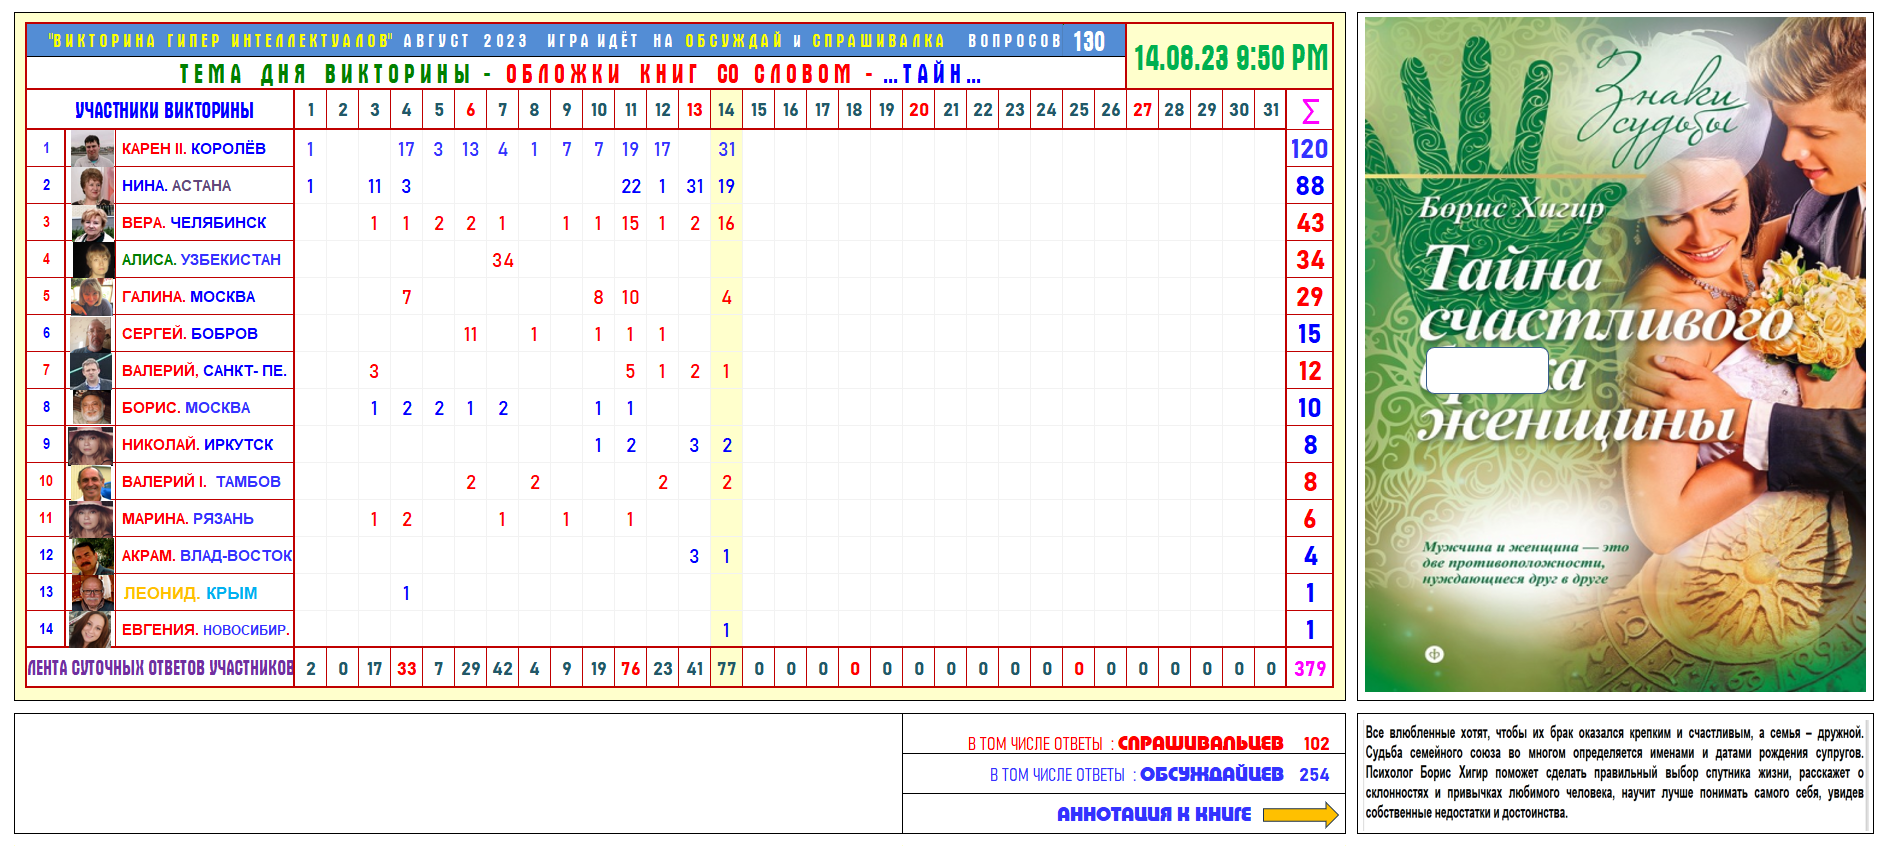Click the 'ТЕМА ДНЯ ВИКТОРИНЫ' theme line
This screenshot has width=1886, height=846.
pyautogui.click(x=580, y=74)
